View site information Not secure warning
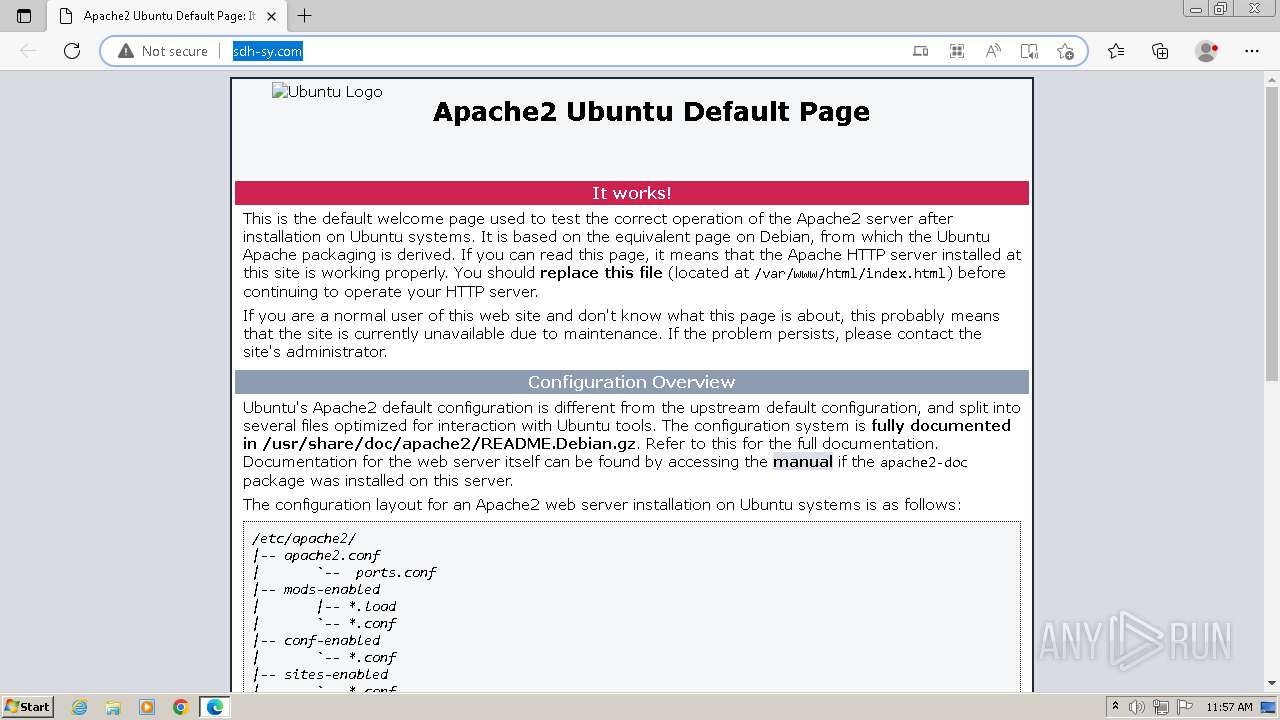Viewport: 1280px width, 720px height. (163, 51)
